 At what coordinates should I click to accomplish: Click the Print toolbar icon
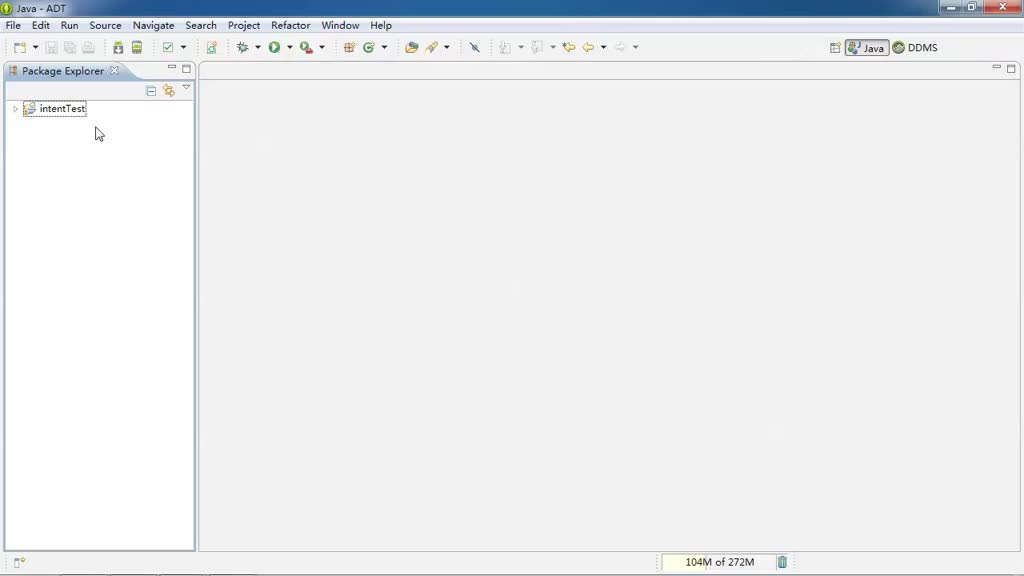89,47
